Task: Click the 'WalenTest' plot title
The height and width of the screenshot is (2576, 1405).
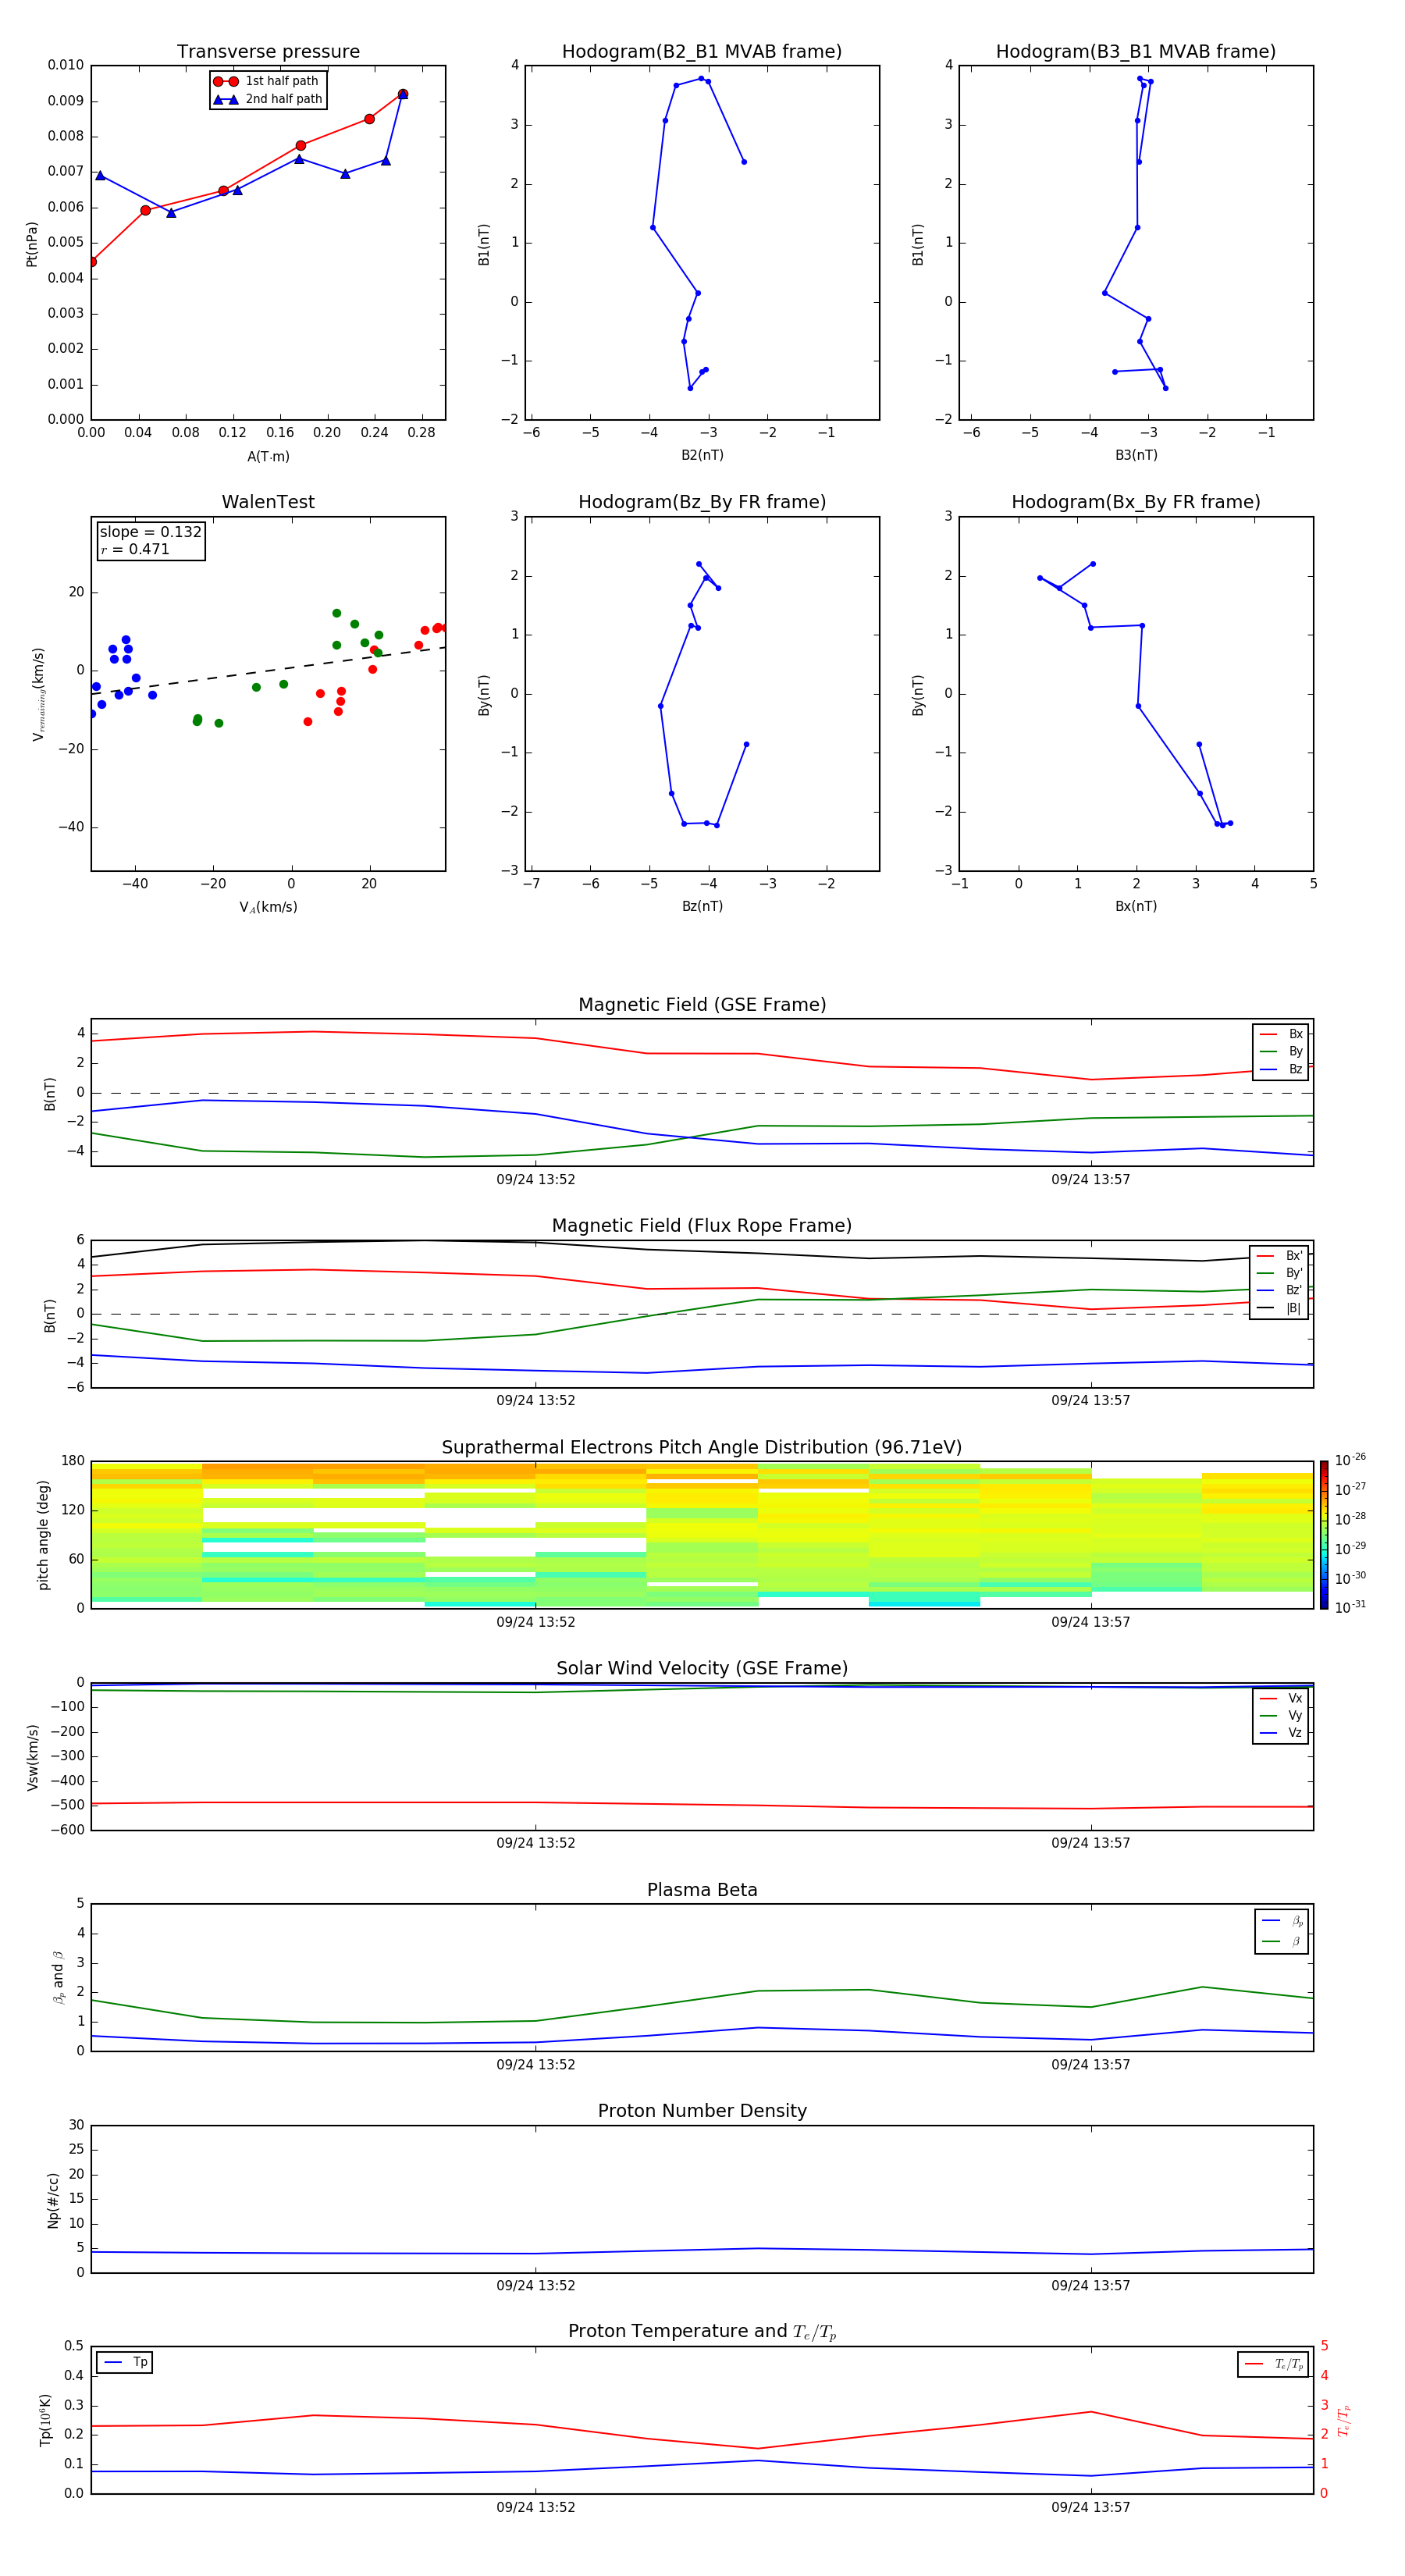Action: coord(268,502)
